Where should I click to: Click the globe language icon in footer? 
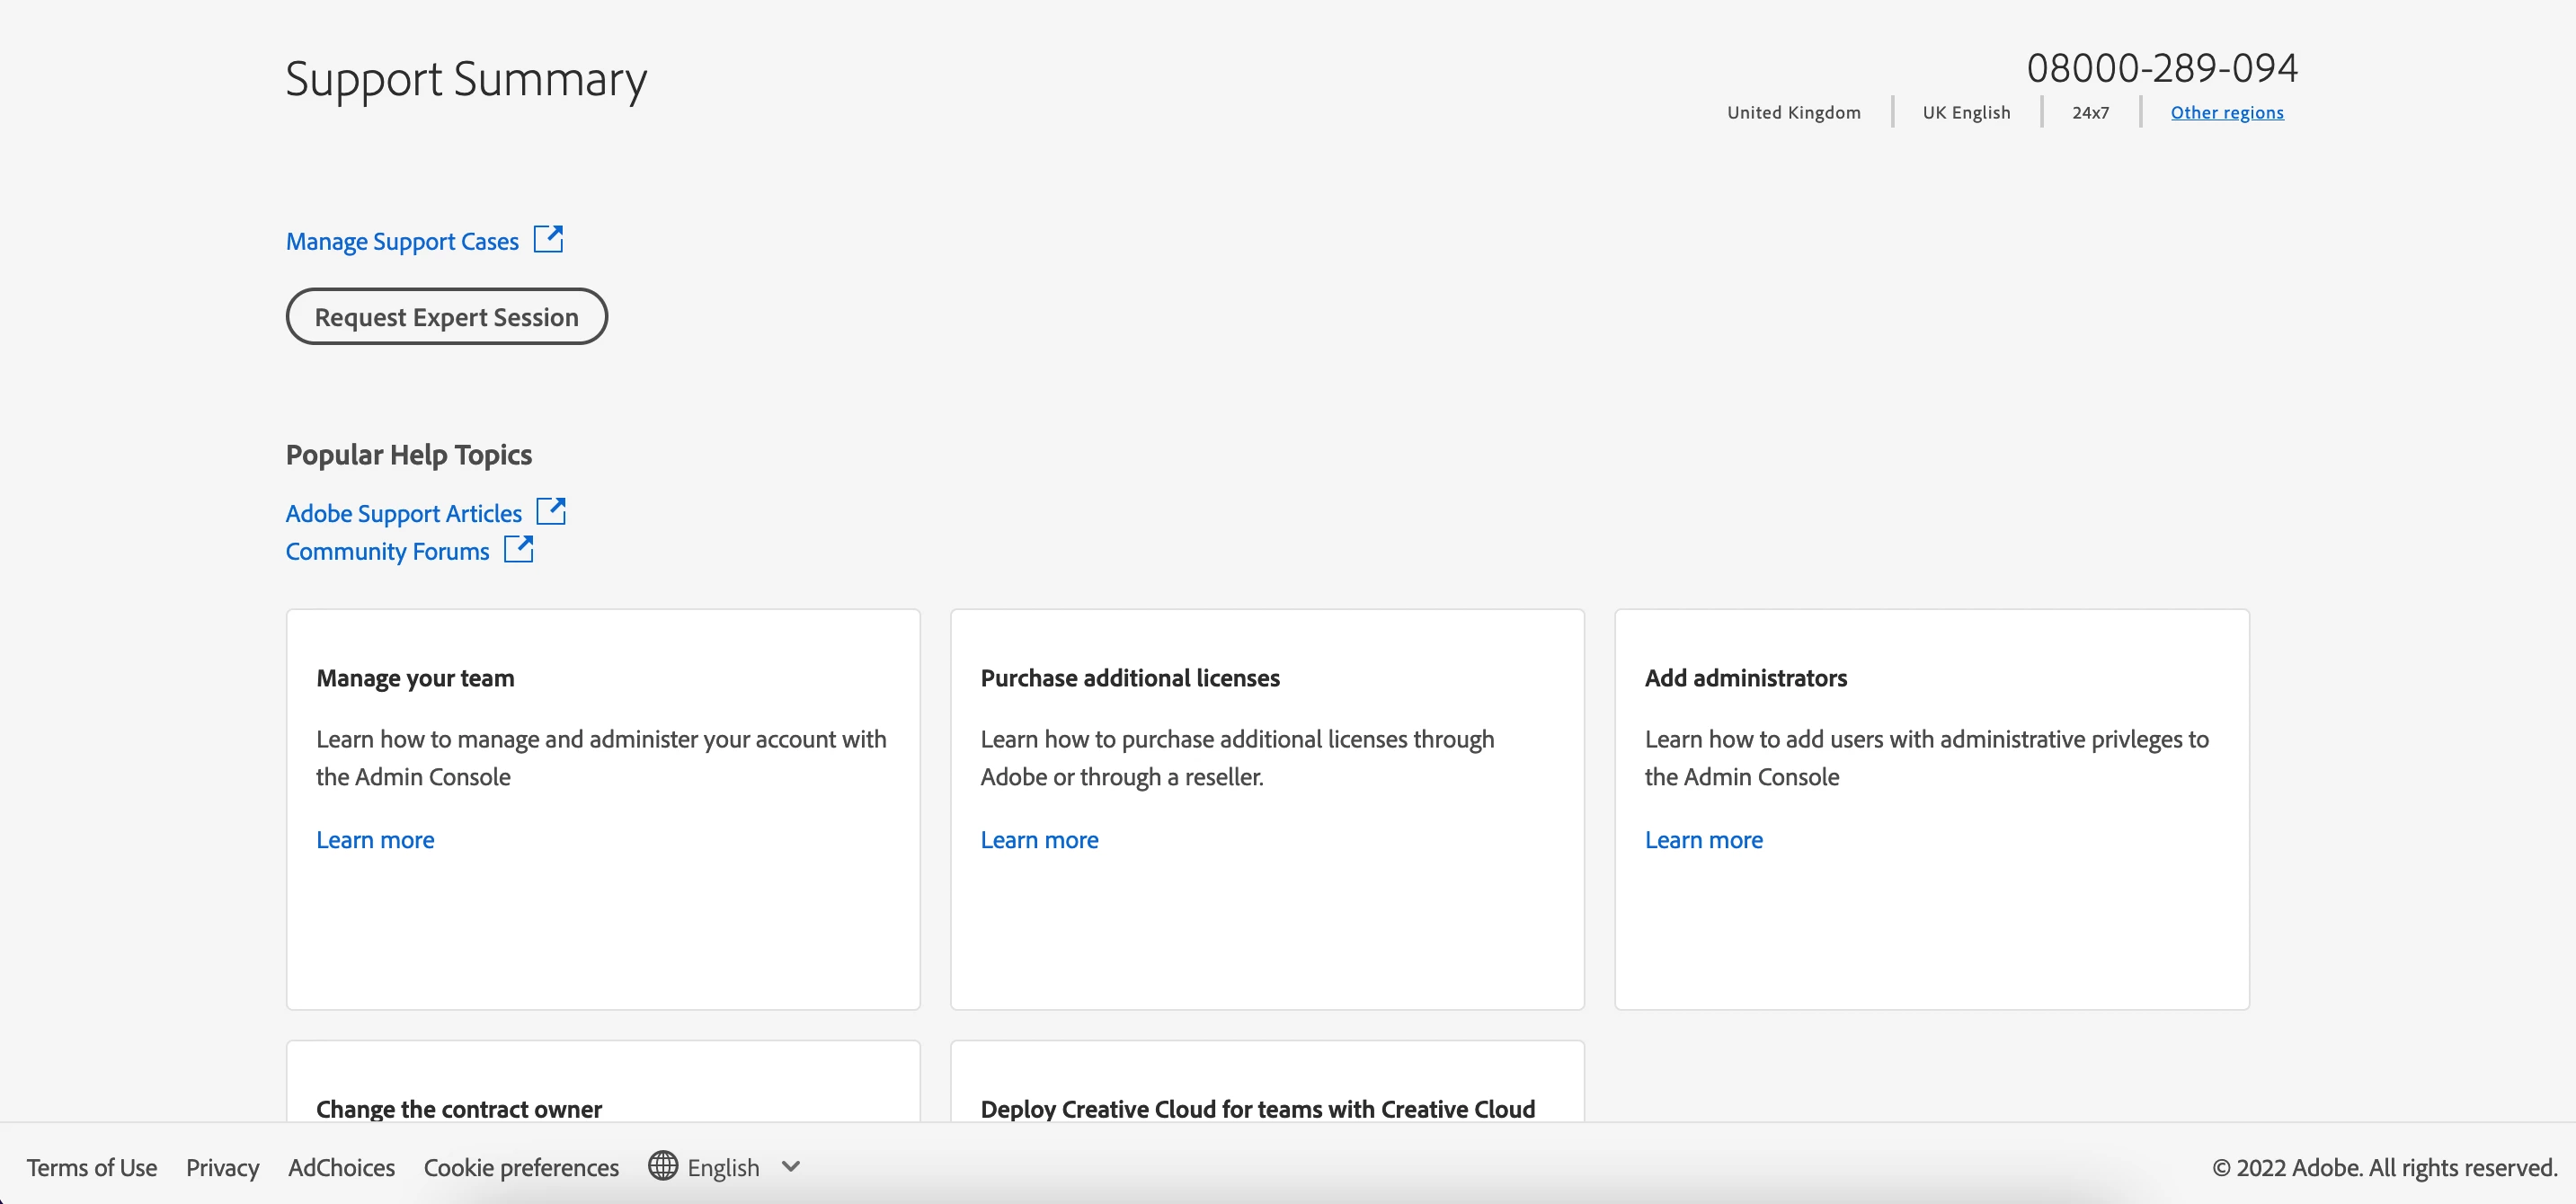pyautogui.click(x=662, y=1166)
